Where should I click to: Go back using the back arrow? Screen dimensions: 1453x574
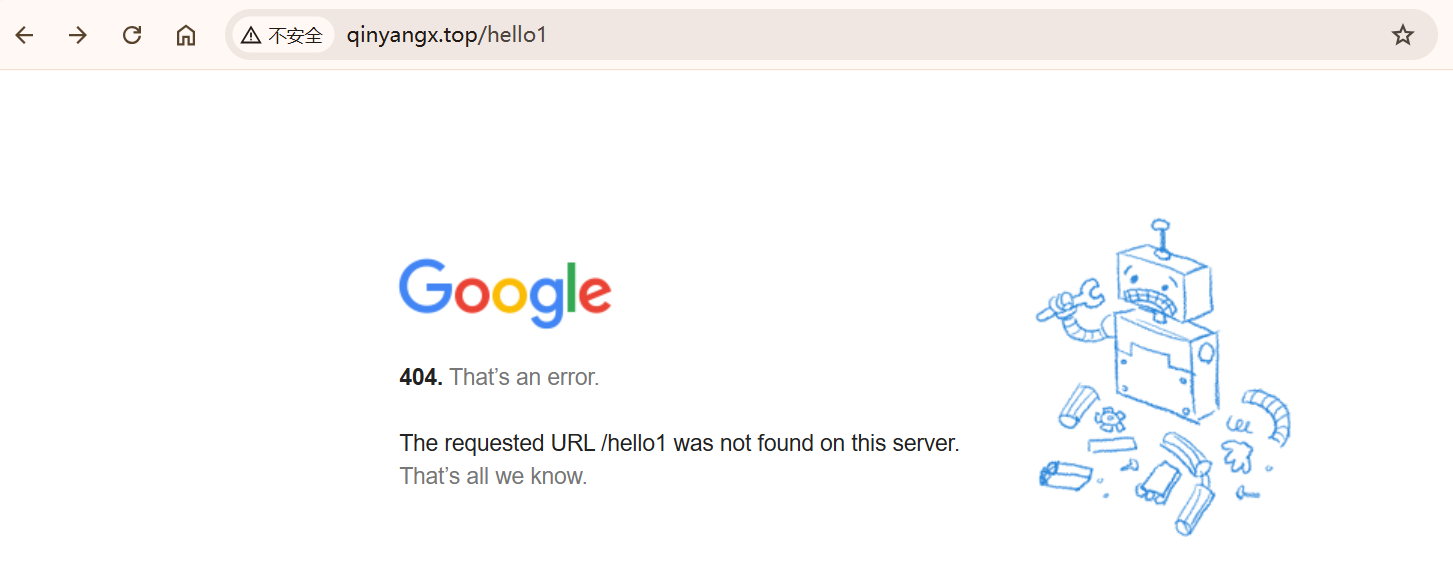coord(24,35)
